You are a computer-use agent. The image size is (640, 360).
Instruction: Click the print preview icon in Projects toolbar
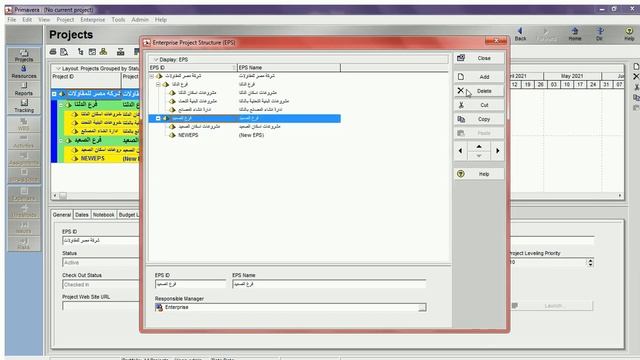[64, 52]
